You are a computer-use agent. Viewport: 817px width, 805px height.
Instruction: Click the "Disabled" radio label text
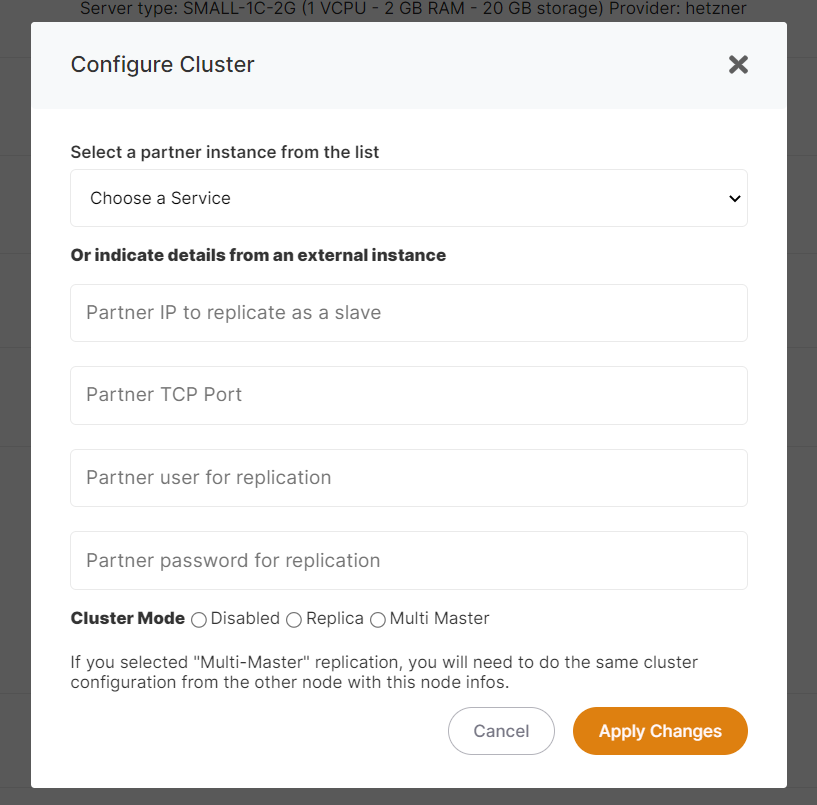coord(245,618)
